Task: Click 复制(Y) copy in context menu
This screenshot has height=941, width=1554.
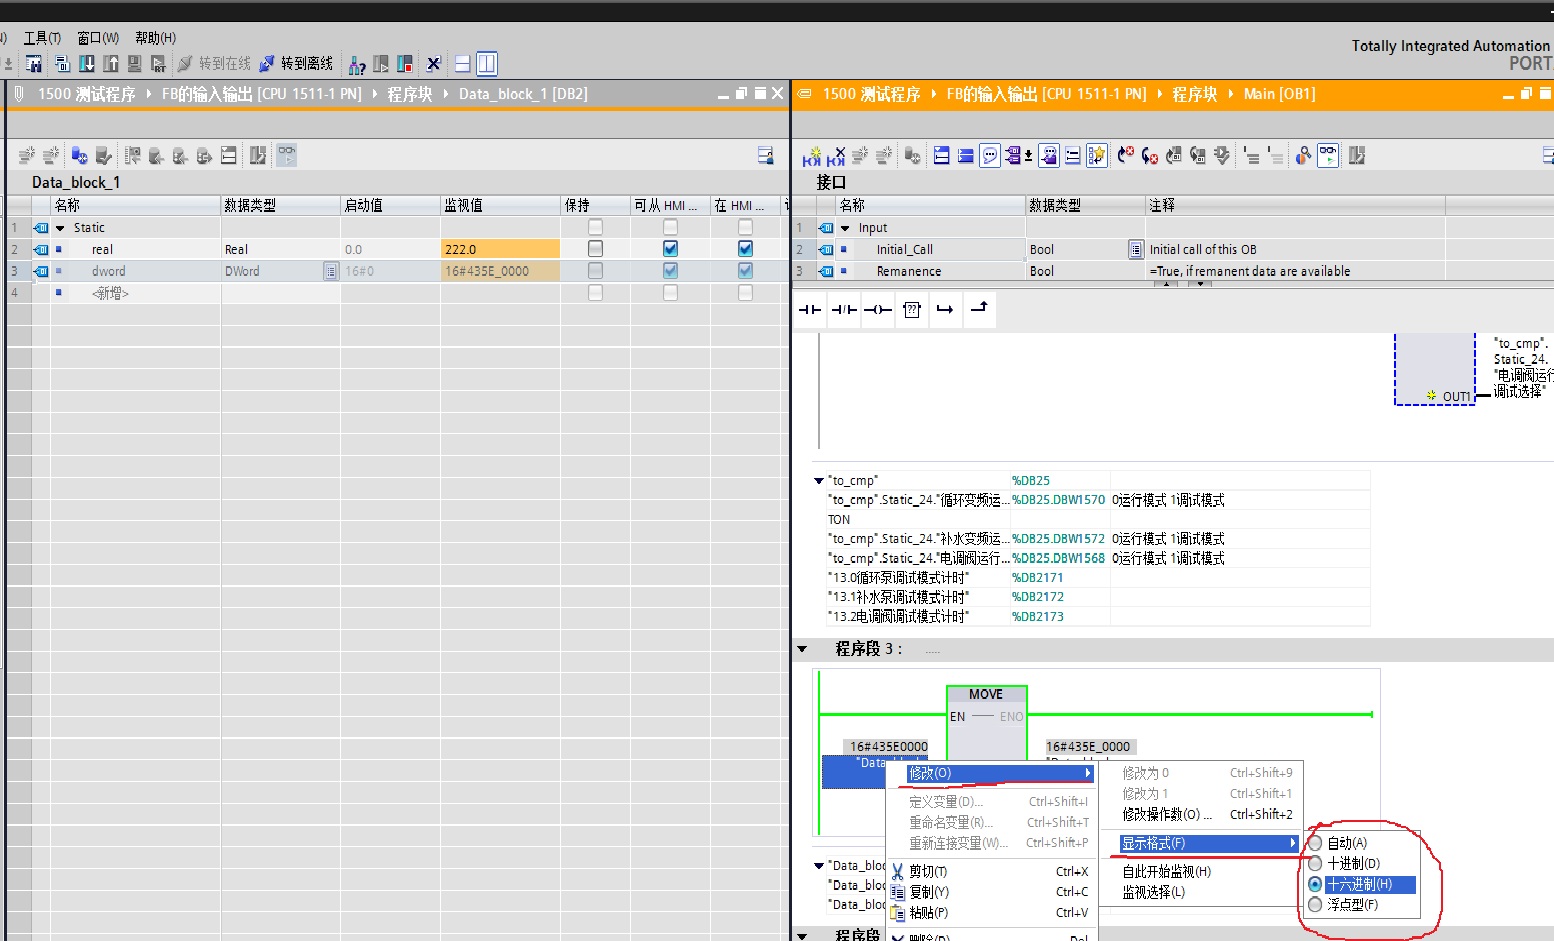Action: [x=928, y=892]
